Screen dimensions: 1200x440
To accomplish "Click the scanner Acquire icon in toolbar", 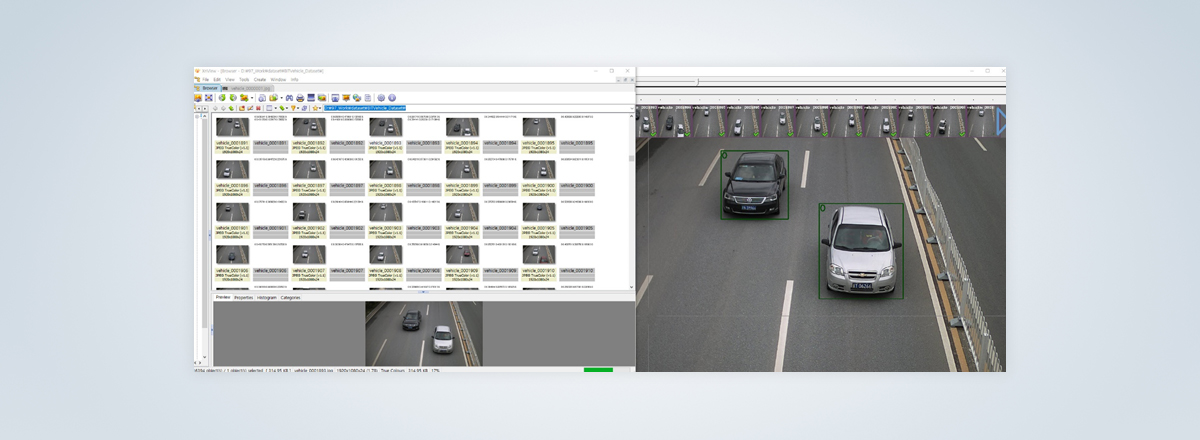I will pyautogui.click(x=311, y=98).
